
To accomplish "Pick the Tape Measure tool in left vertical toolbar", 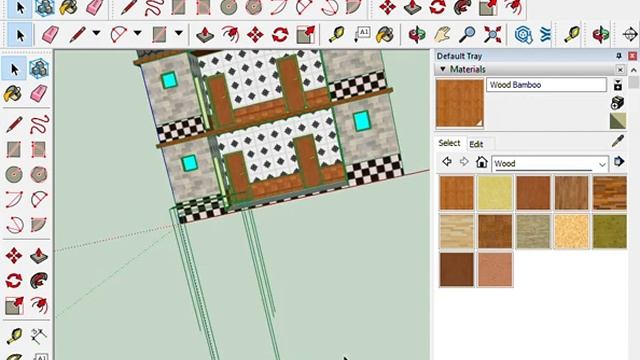I will tap(14, 336).
